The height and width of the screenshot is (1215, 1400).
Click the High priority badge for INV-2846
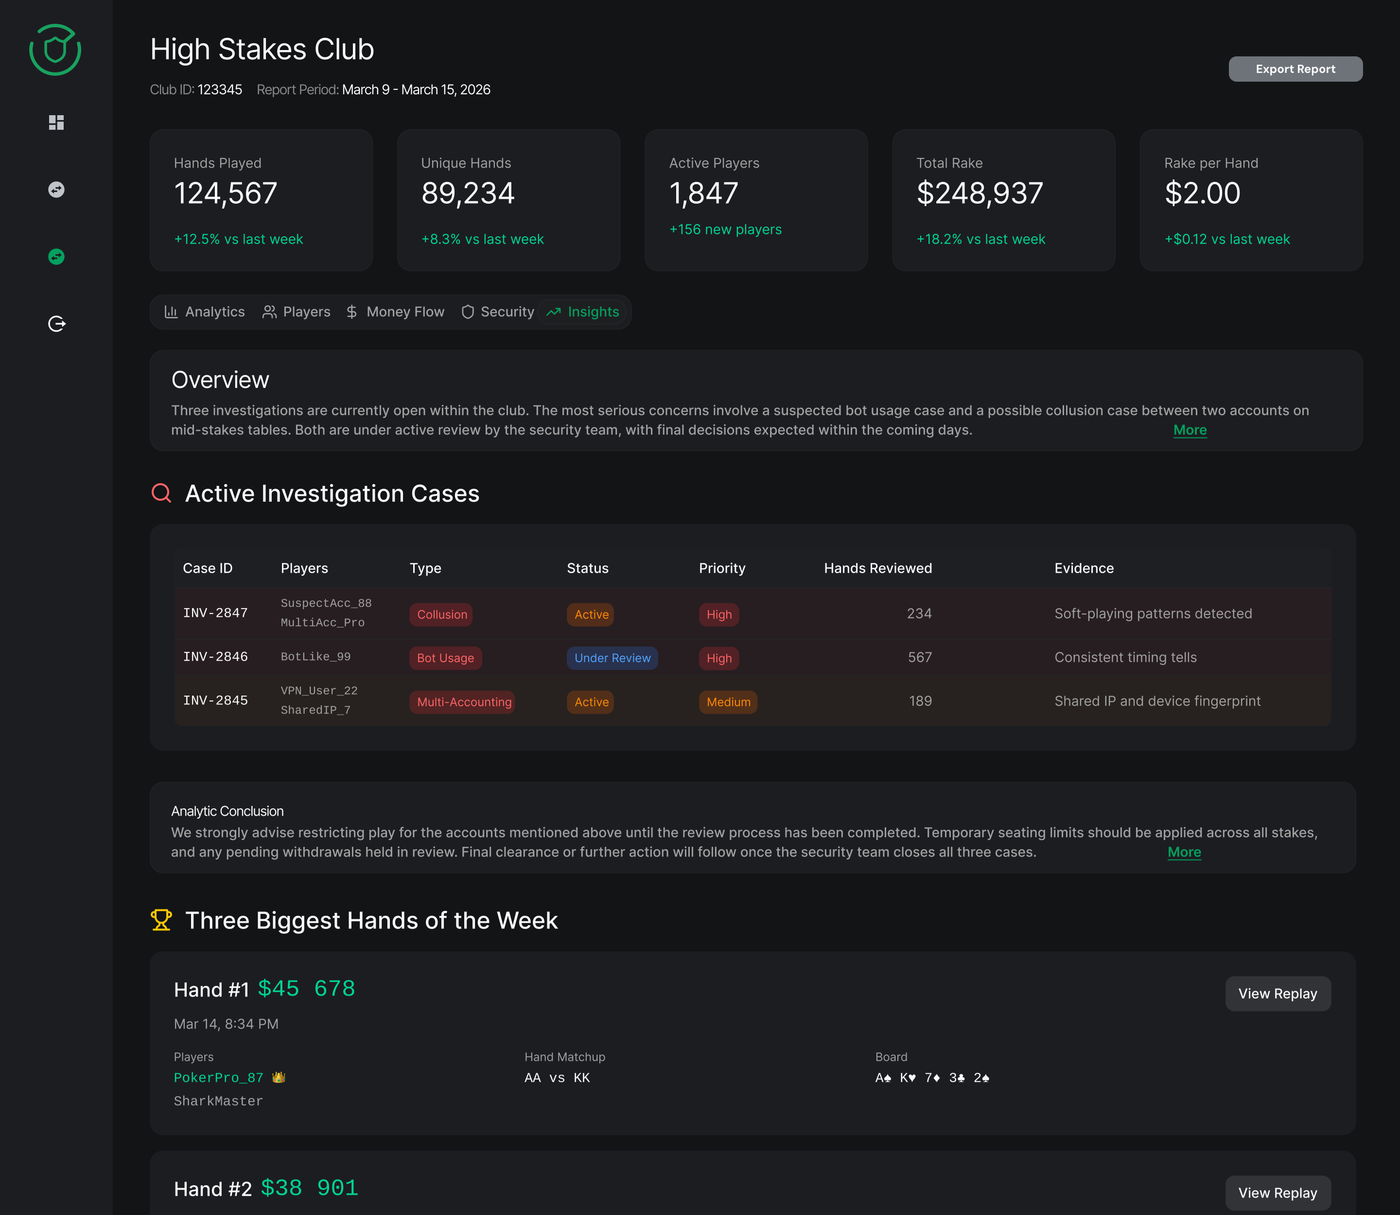719,658
